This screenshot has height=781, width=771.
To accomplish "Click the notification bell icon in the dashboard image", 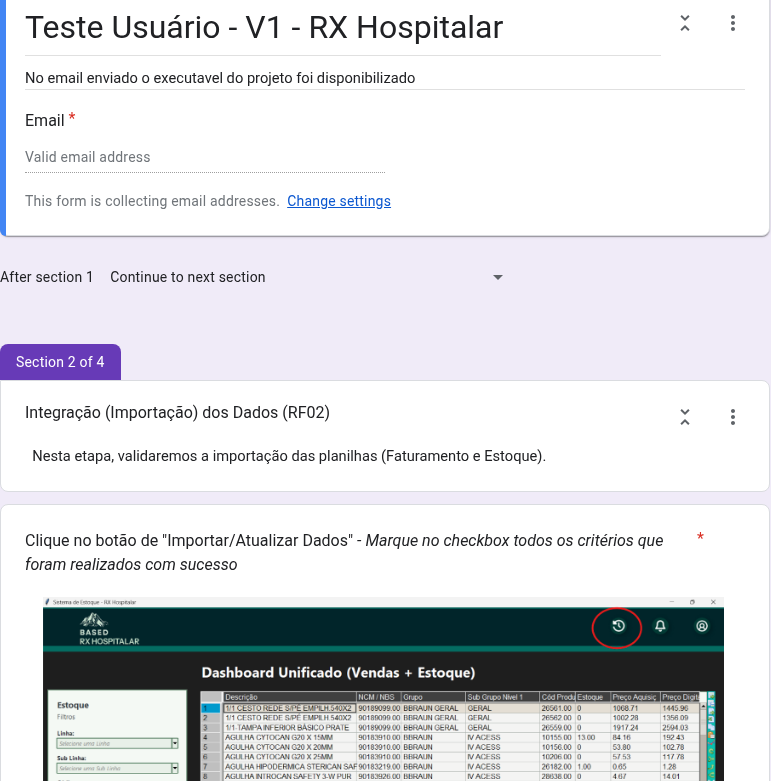I will tap(660, 627).
